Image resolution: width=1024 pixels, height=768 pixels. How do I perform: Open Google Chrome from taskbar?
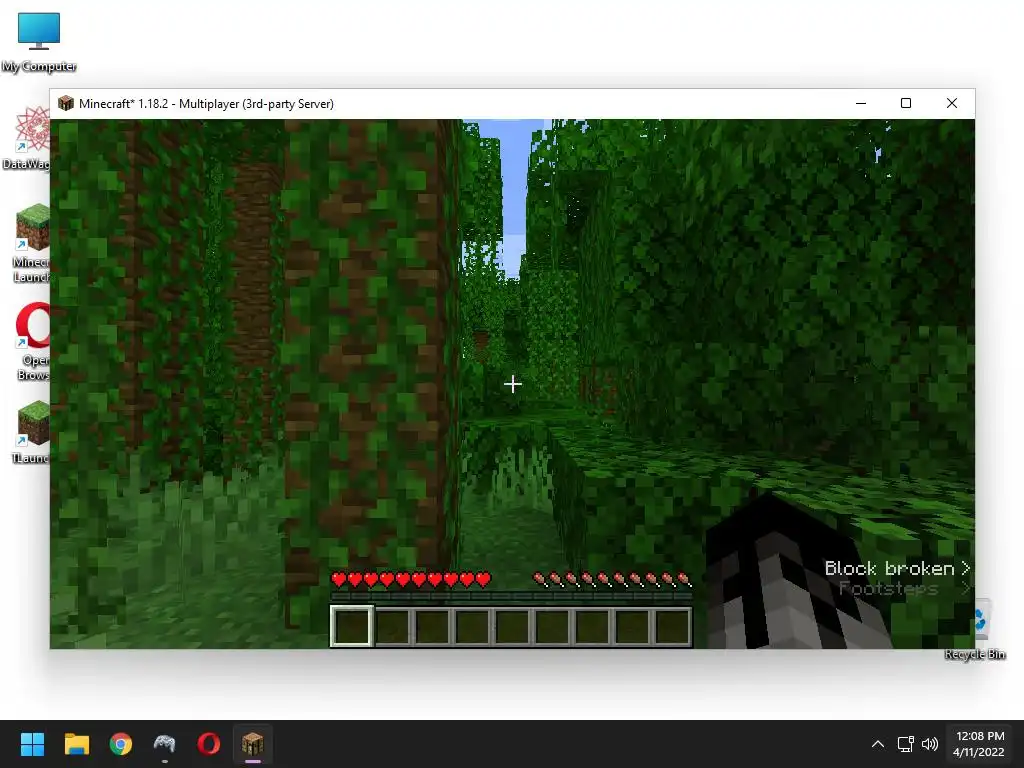tap(121, 744)
